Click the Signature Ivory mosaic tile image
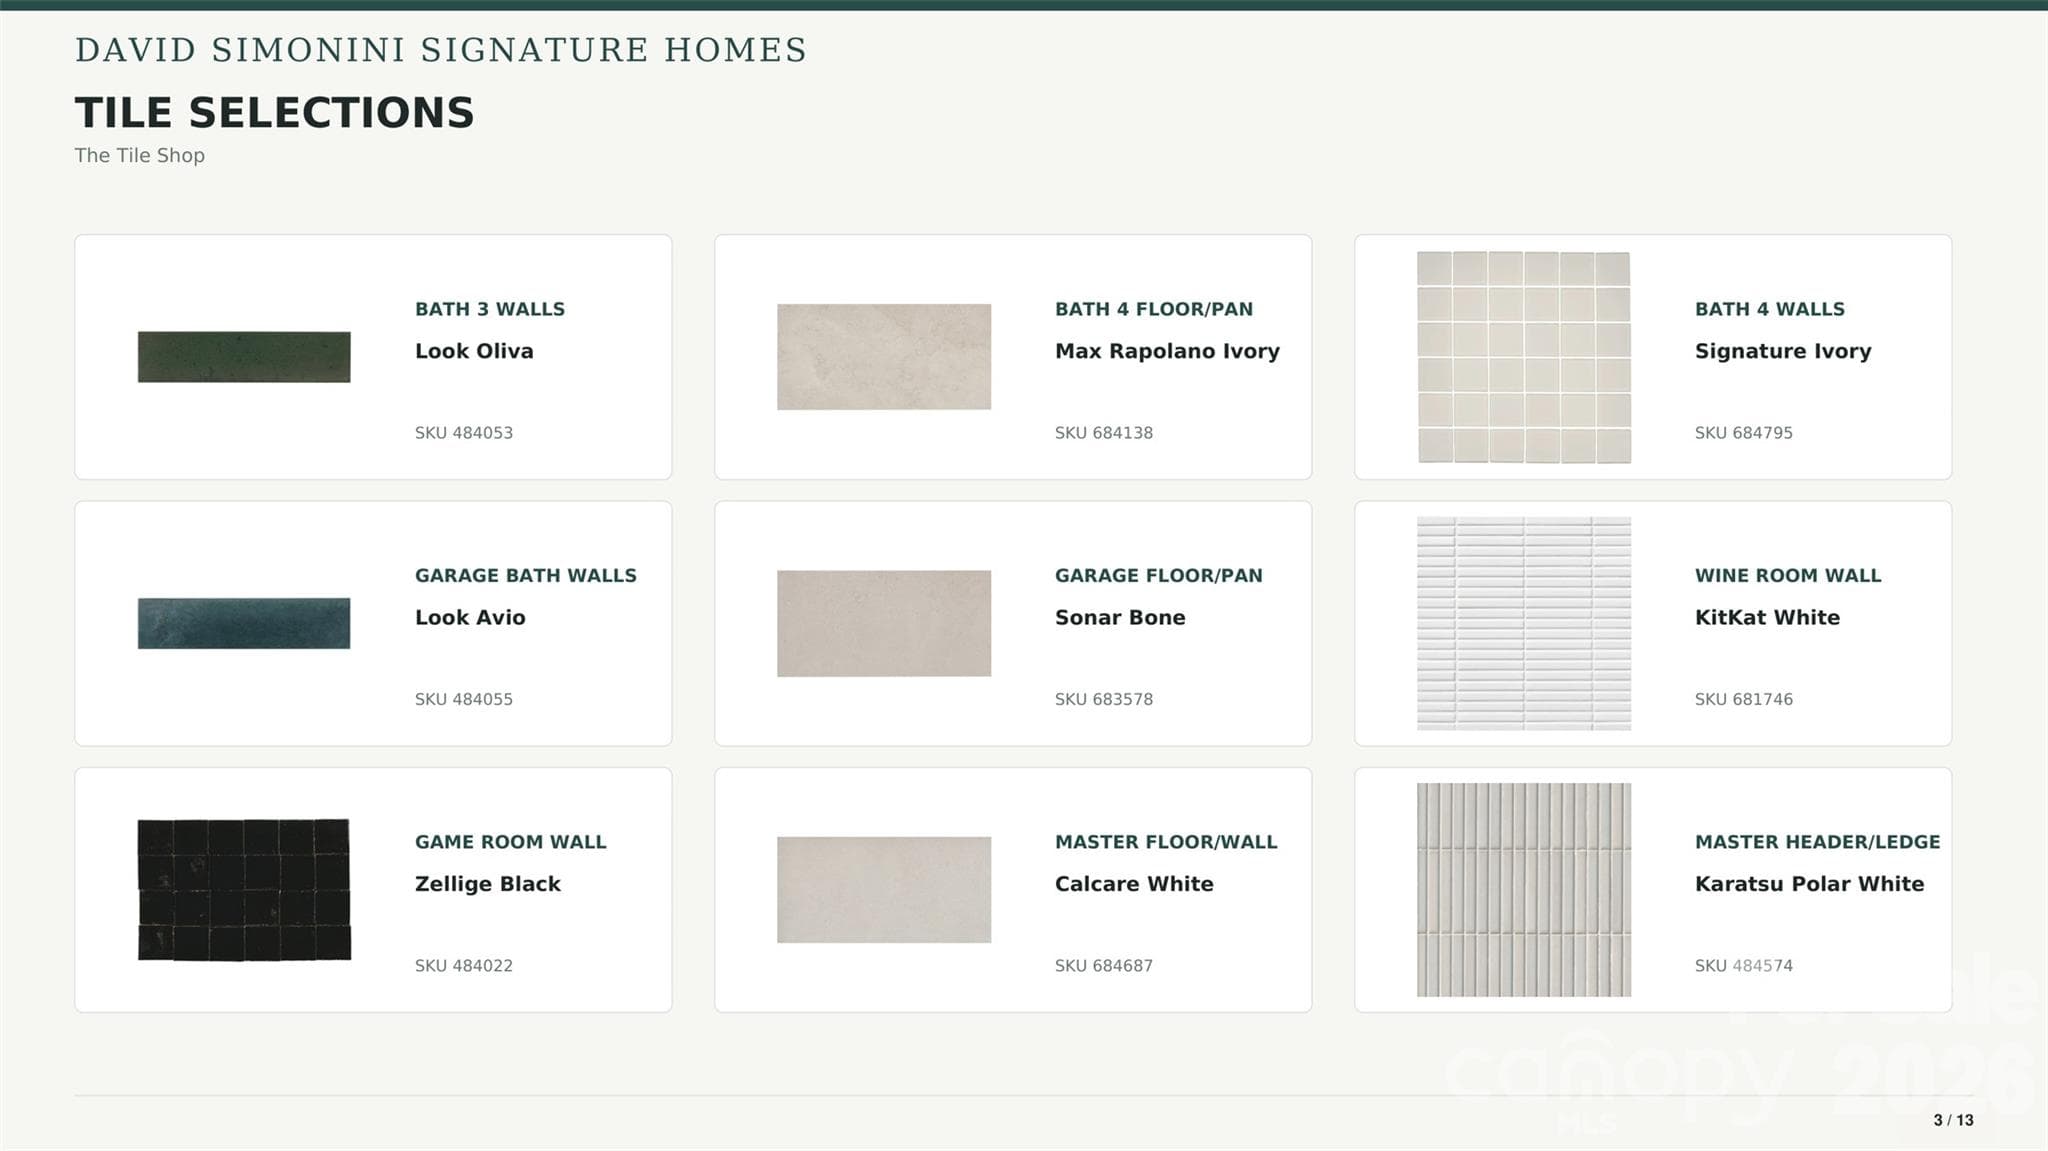 1524,357
